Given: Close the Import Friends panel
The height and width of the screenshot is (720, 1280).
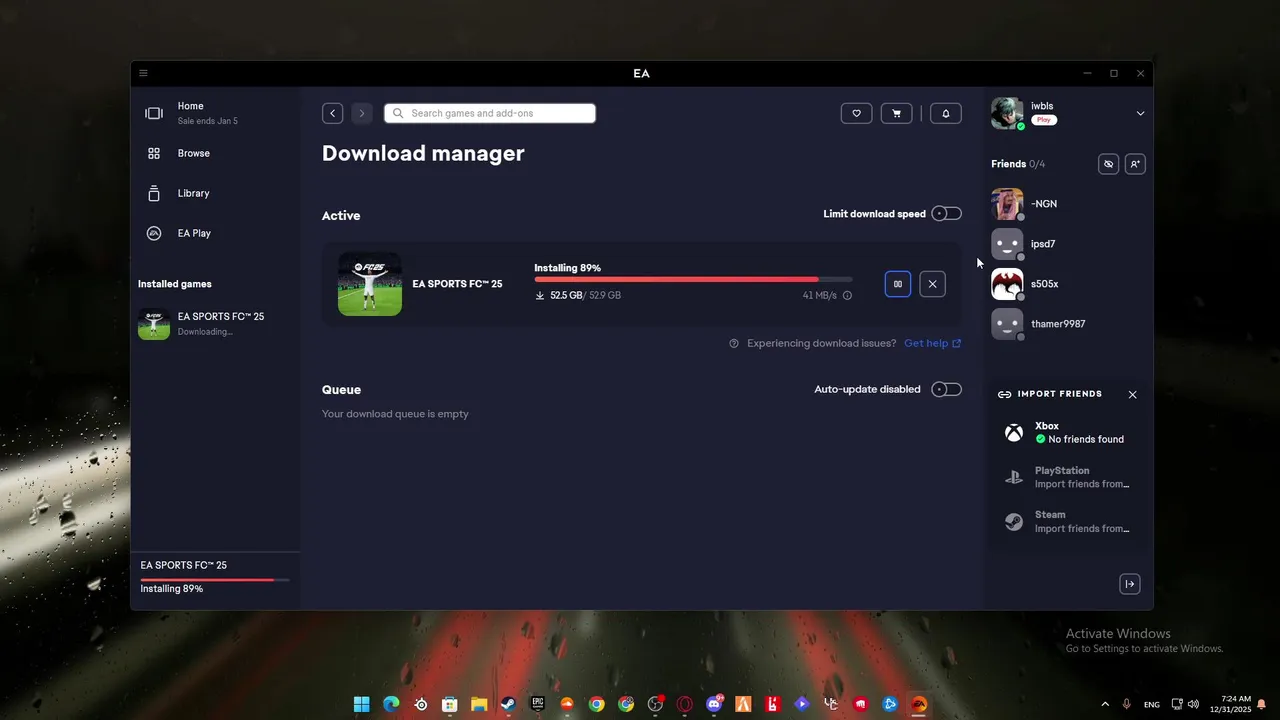Looking at the screenshot, I should (x=1132, y=394).
